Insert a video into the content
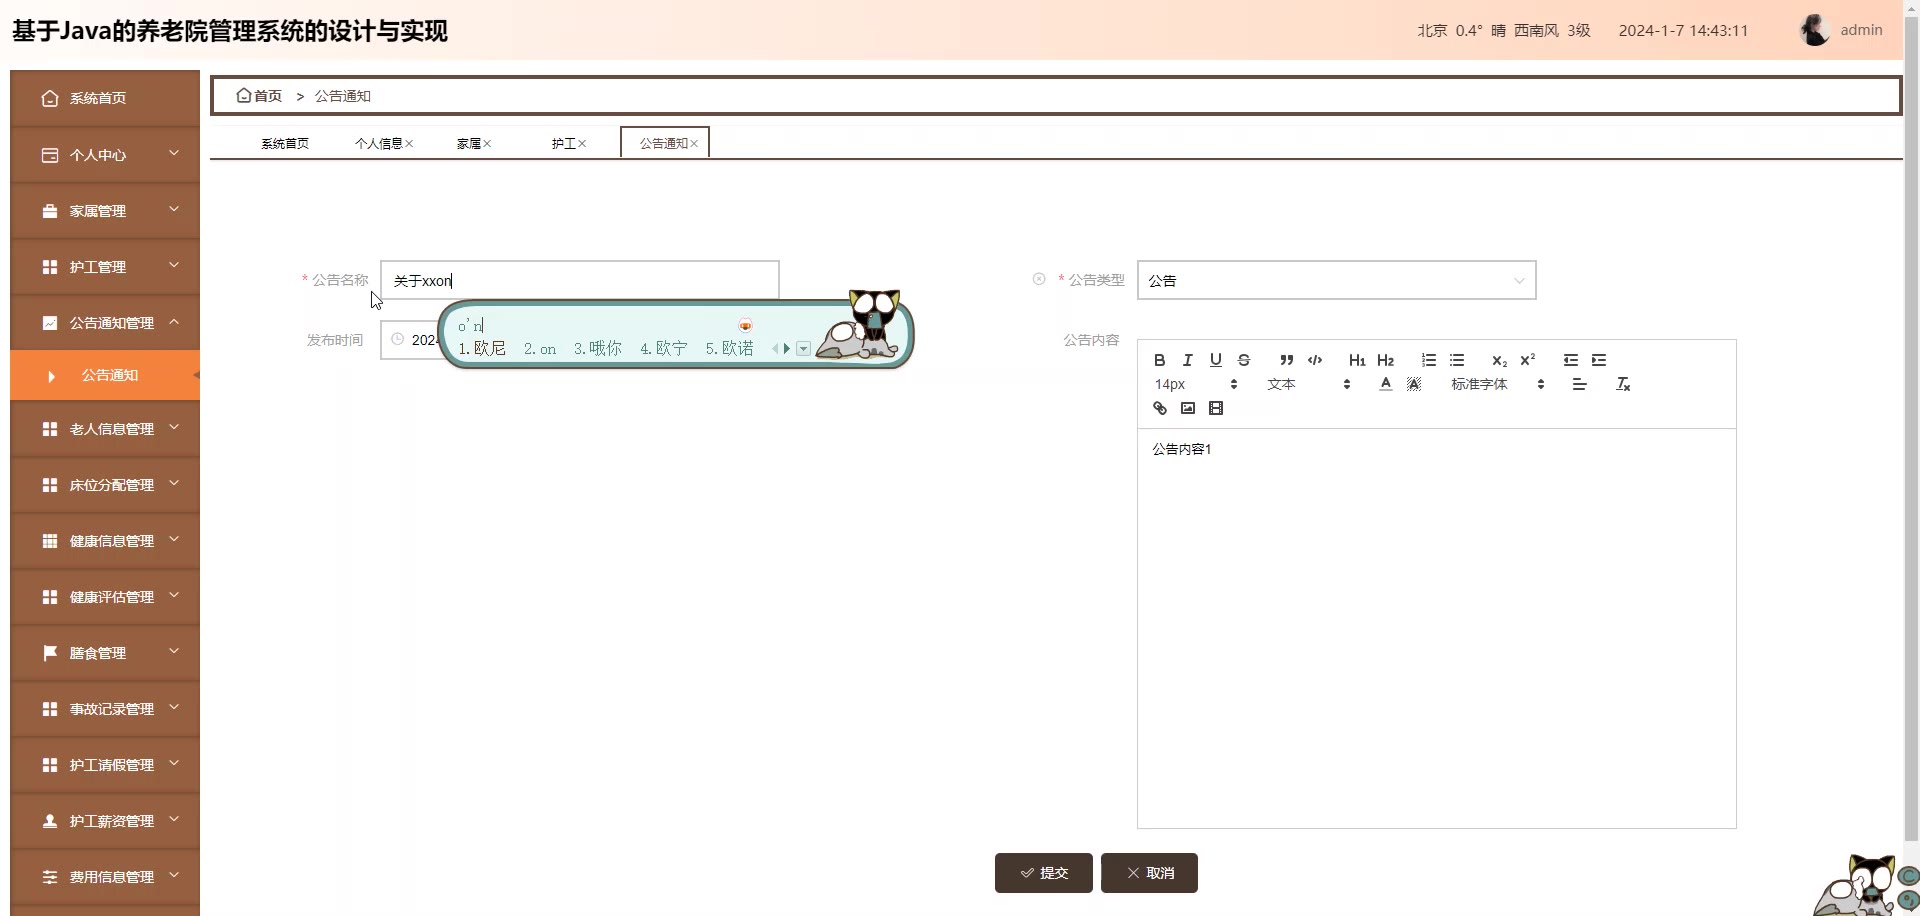This screenshot has width=1920, height=916. coord(1215,408)
